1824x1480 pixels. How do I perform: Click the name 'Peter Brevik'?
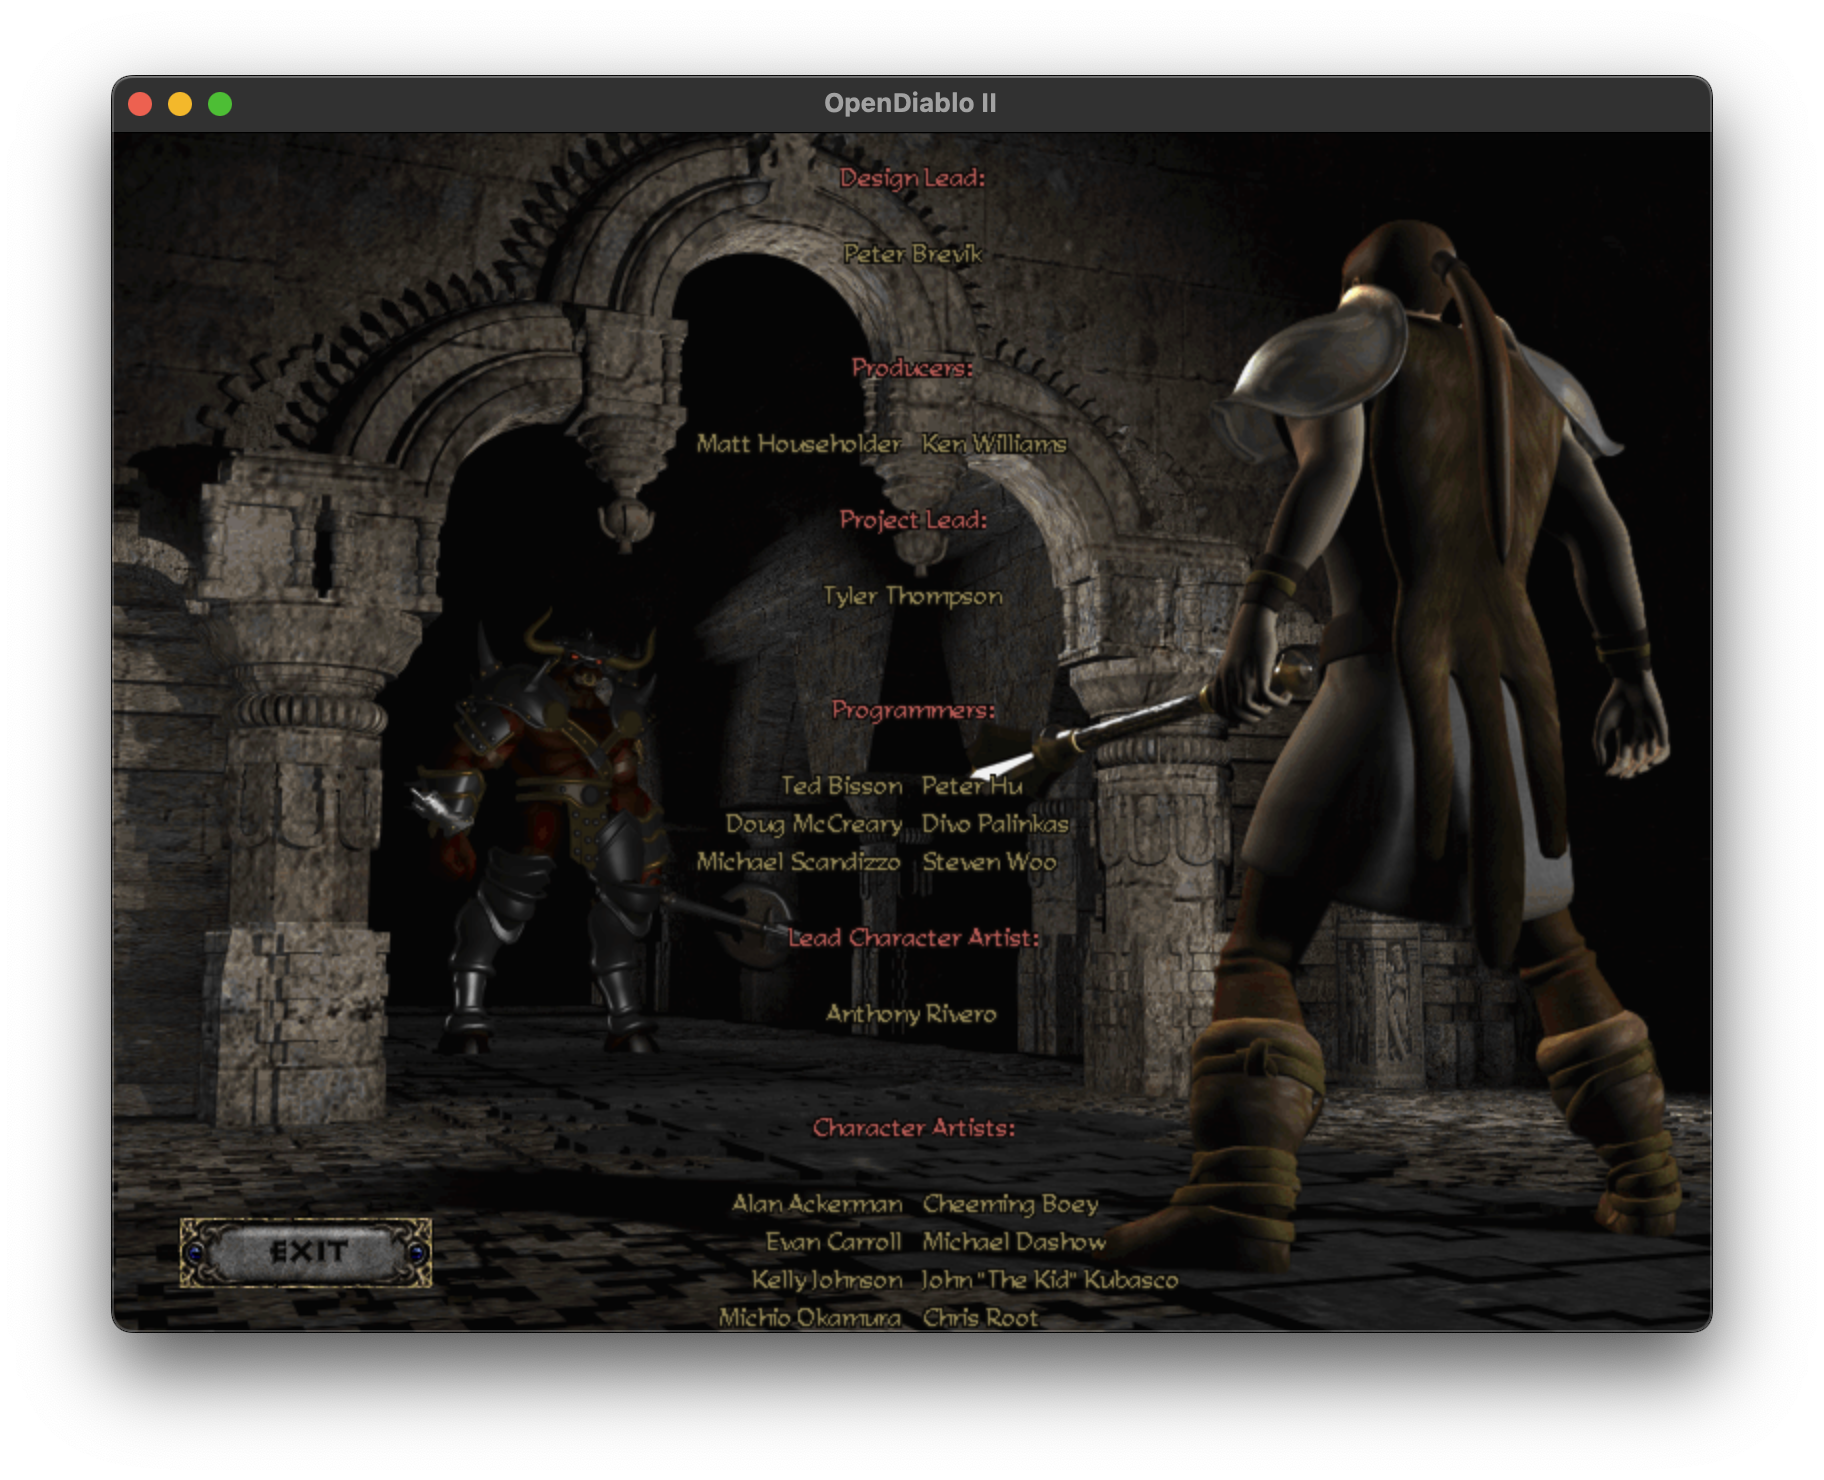pyautogui.click(x=912, y=254)
